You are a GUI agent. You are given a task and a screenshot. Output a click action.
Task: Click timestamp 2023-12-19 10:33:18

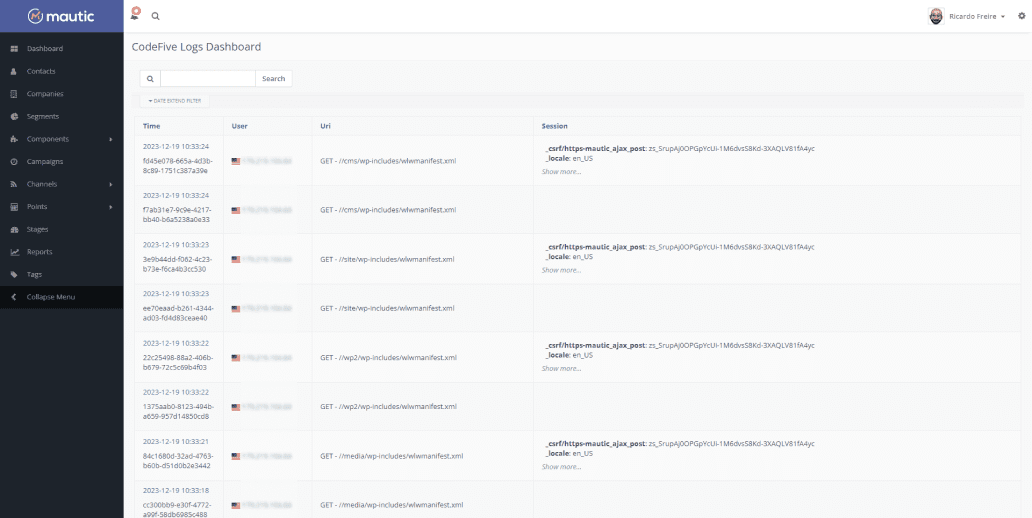176,490
